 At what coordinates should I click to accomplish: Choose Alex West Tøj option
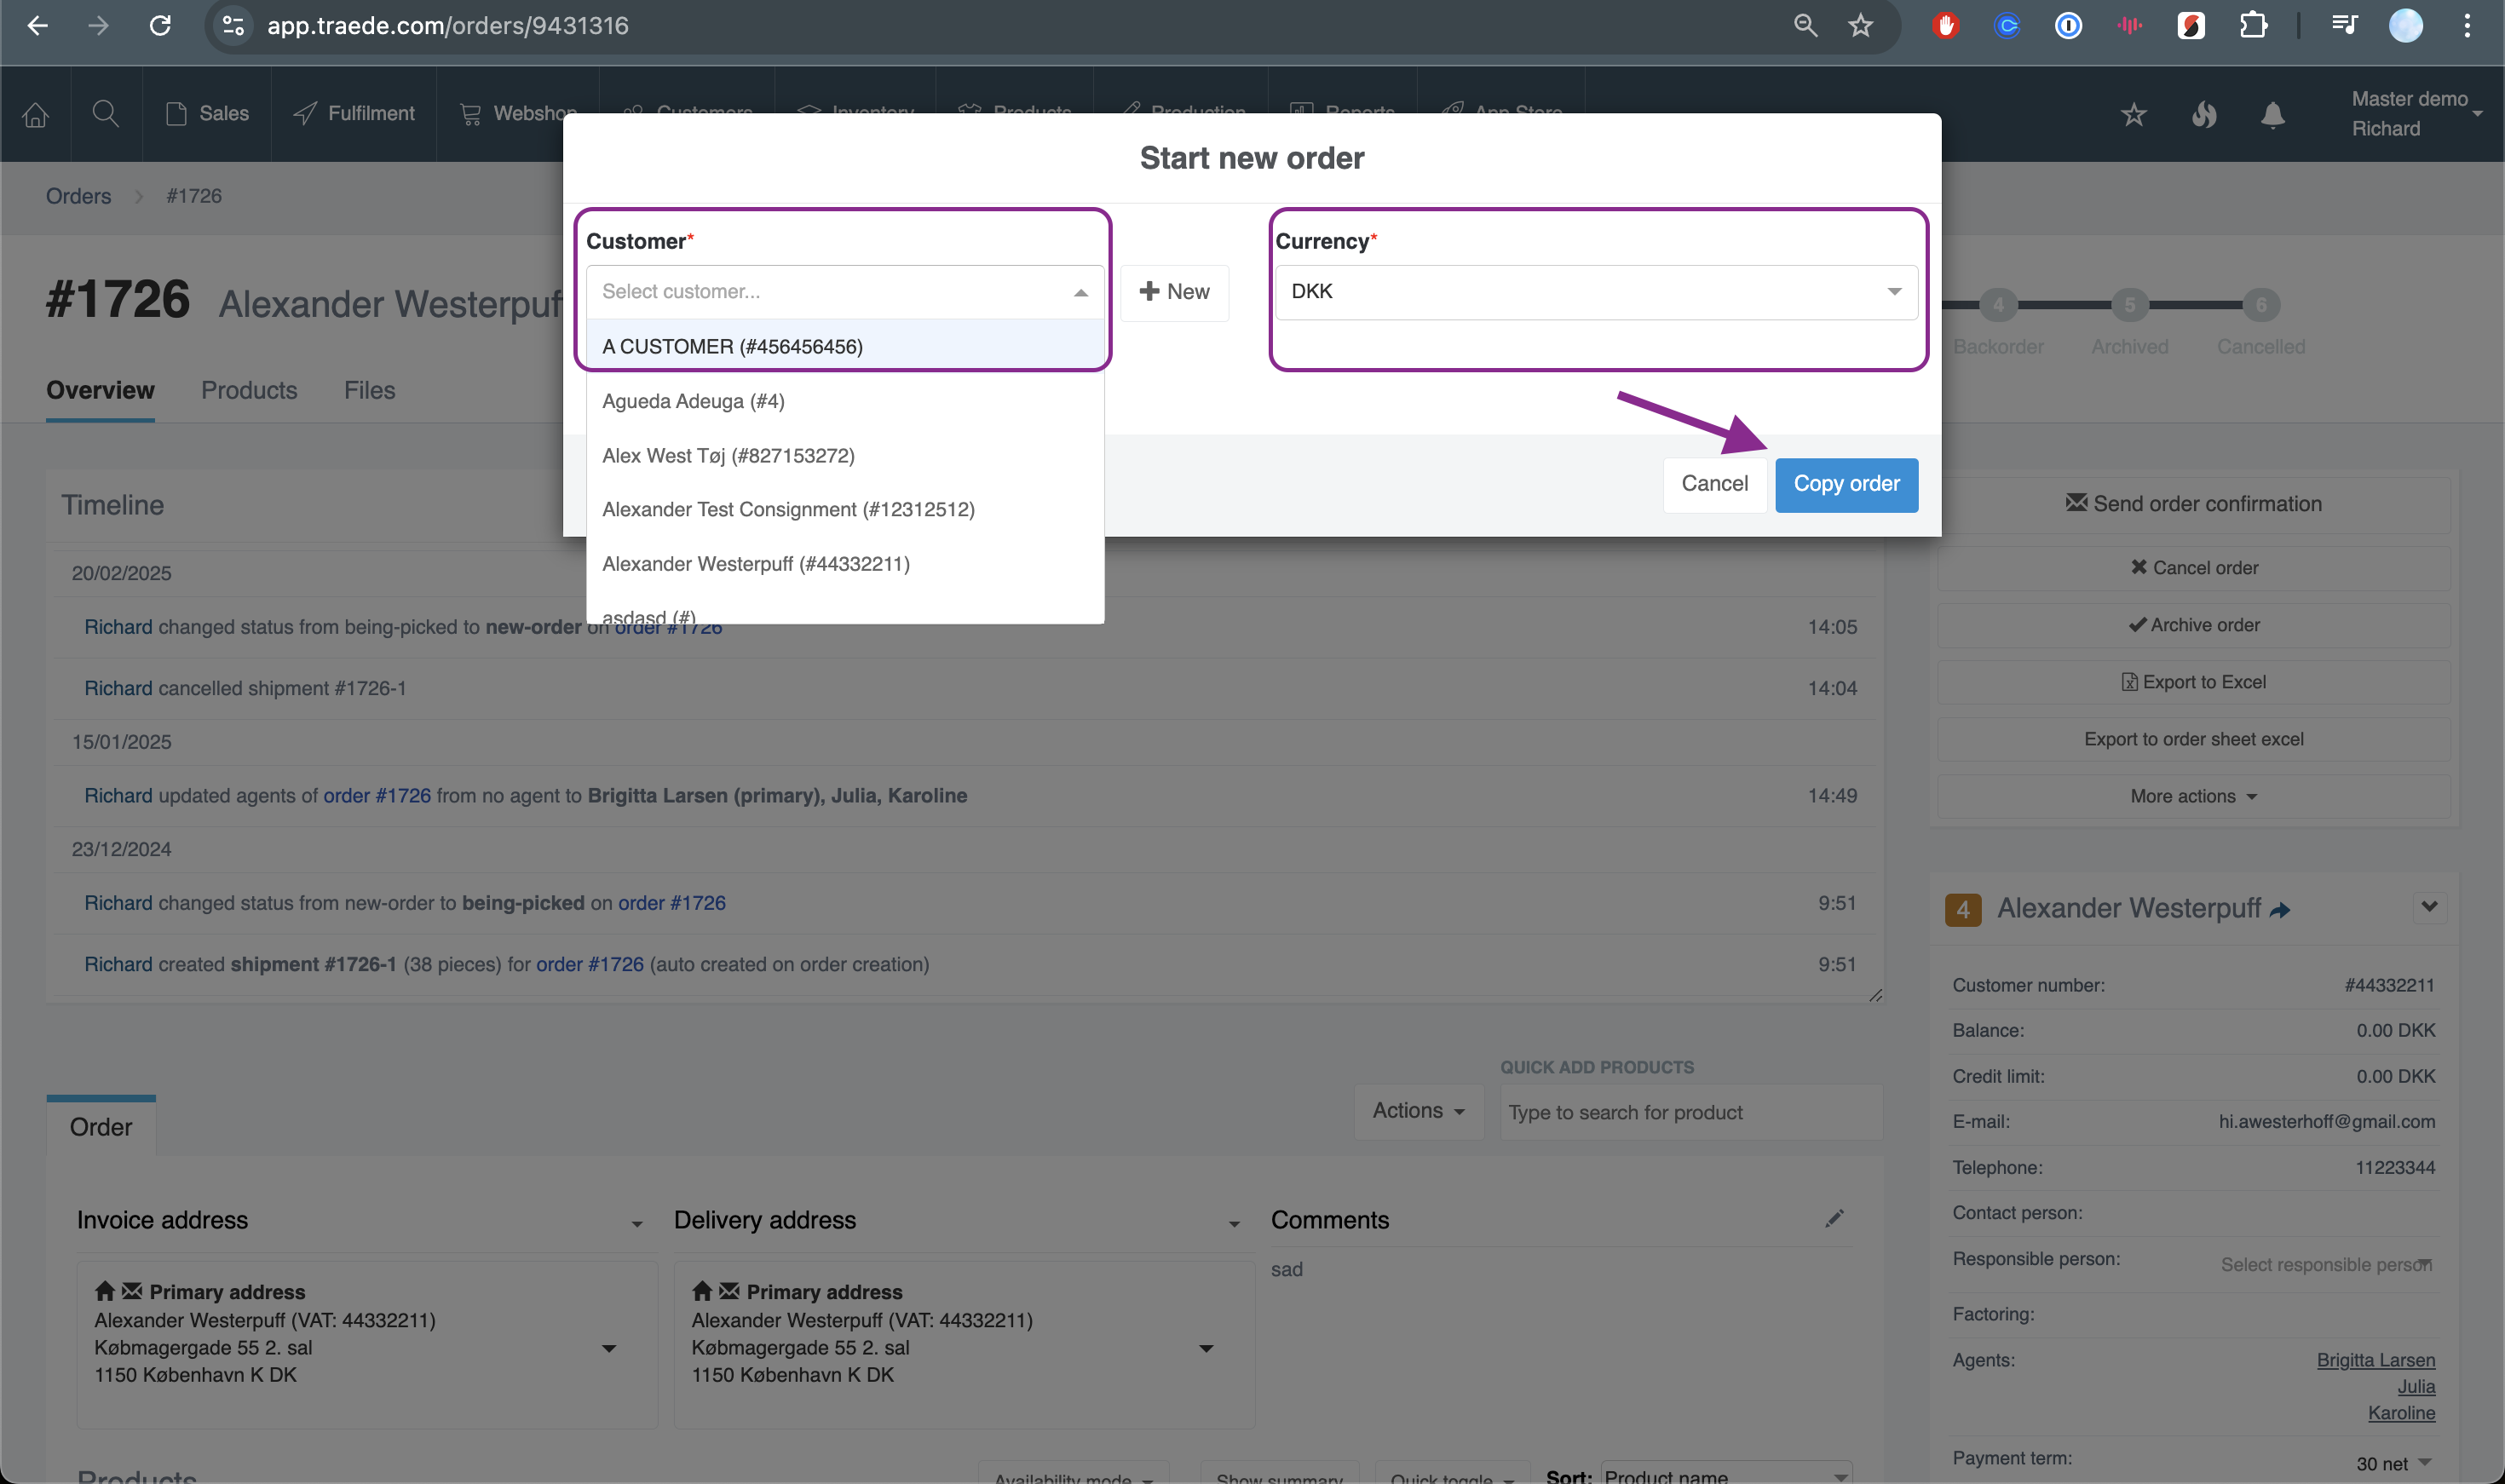[845, 455]
